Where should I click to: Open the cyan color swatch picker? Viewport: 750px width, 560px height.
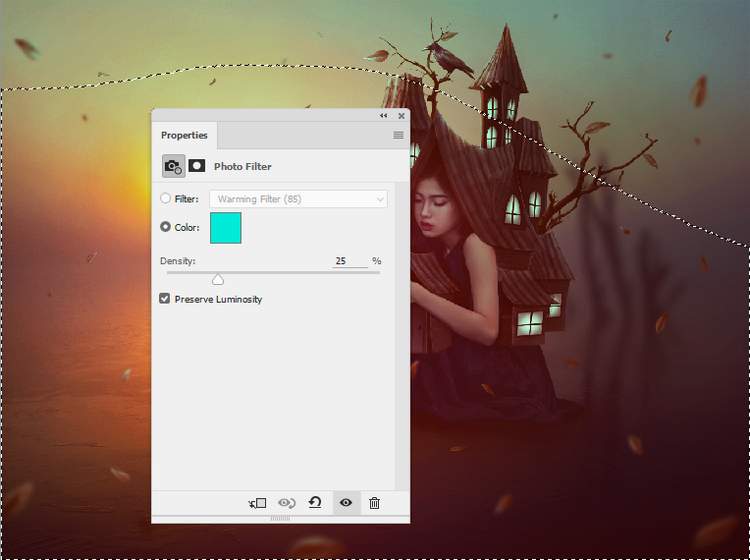point(226,228)
